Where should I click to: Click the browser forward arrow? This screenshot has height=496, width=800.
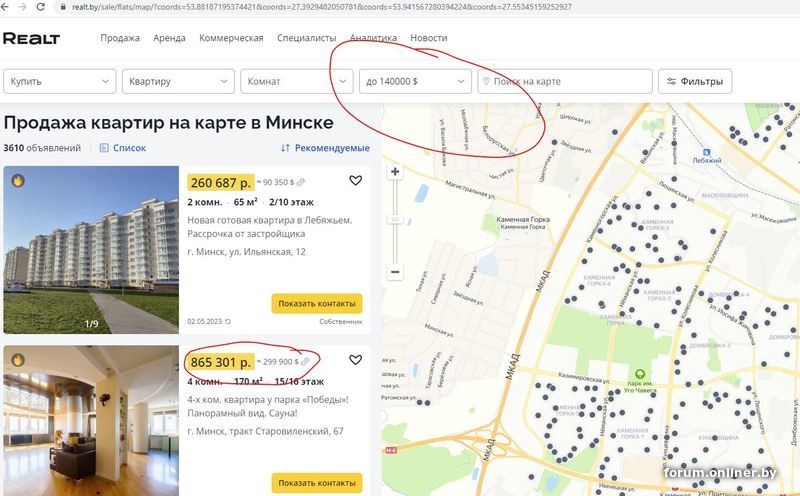pos(22,7)
